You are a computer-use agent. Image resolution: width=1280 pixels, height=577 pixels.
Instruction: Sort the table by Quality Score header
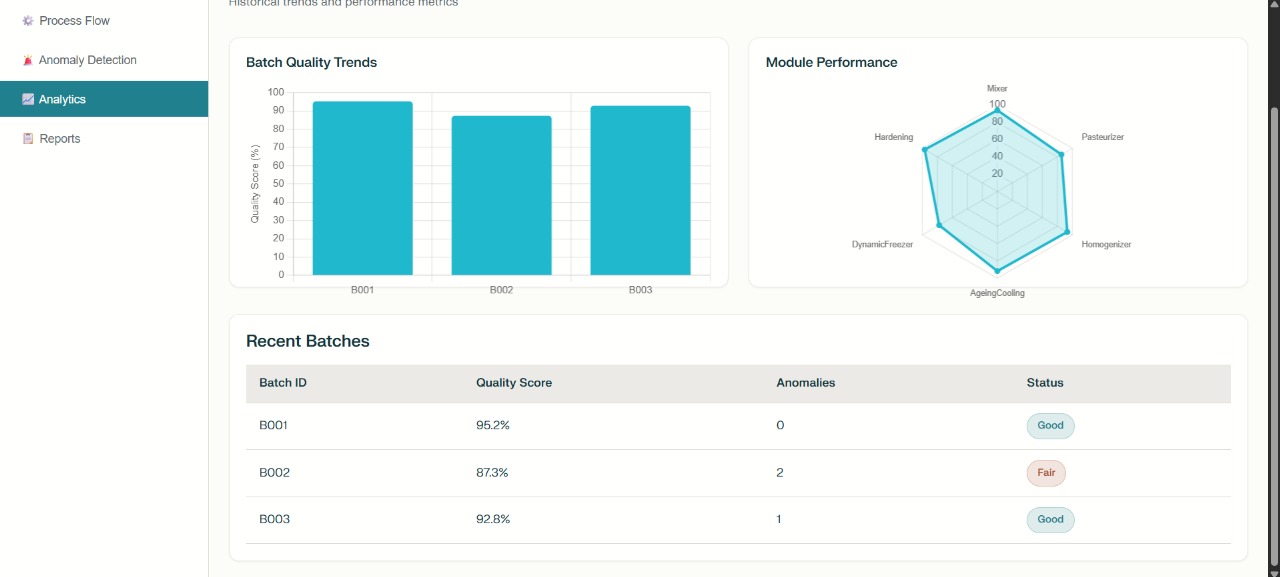point(515,382)
